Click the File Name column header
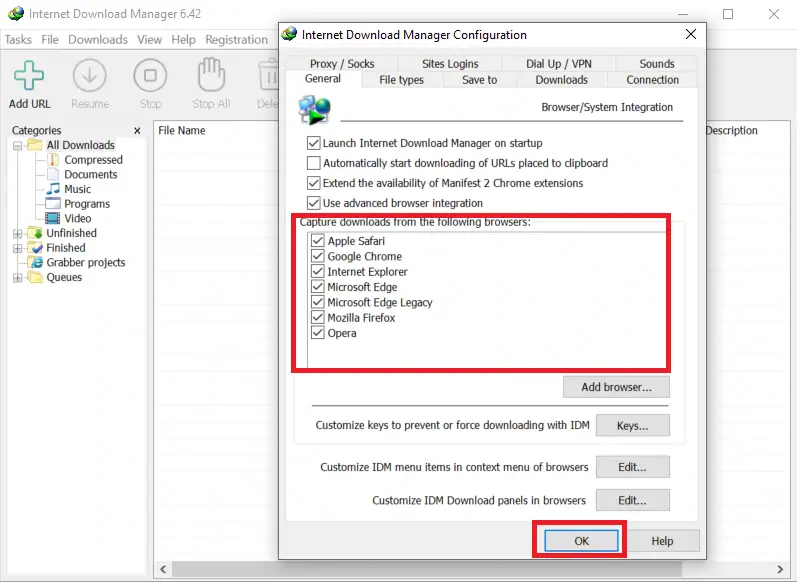 (x=182, y=131)
